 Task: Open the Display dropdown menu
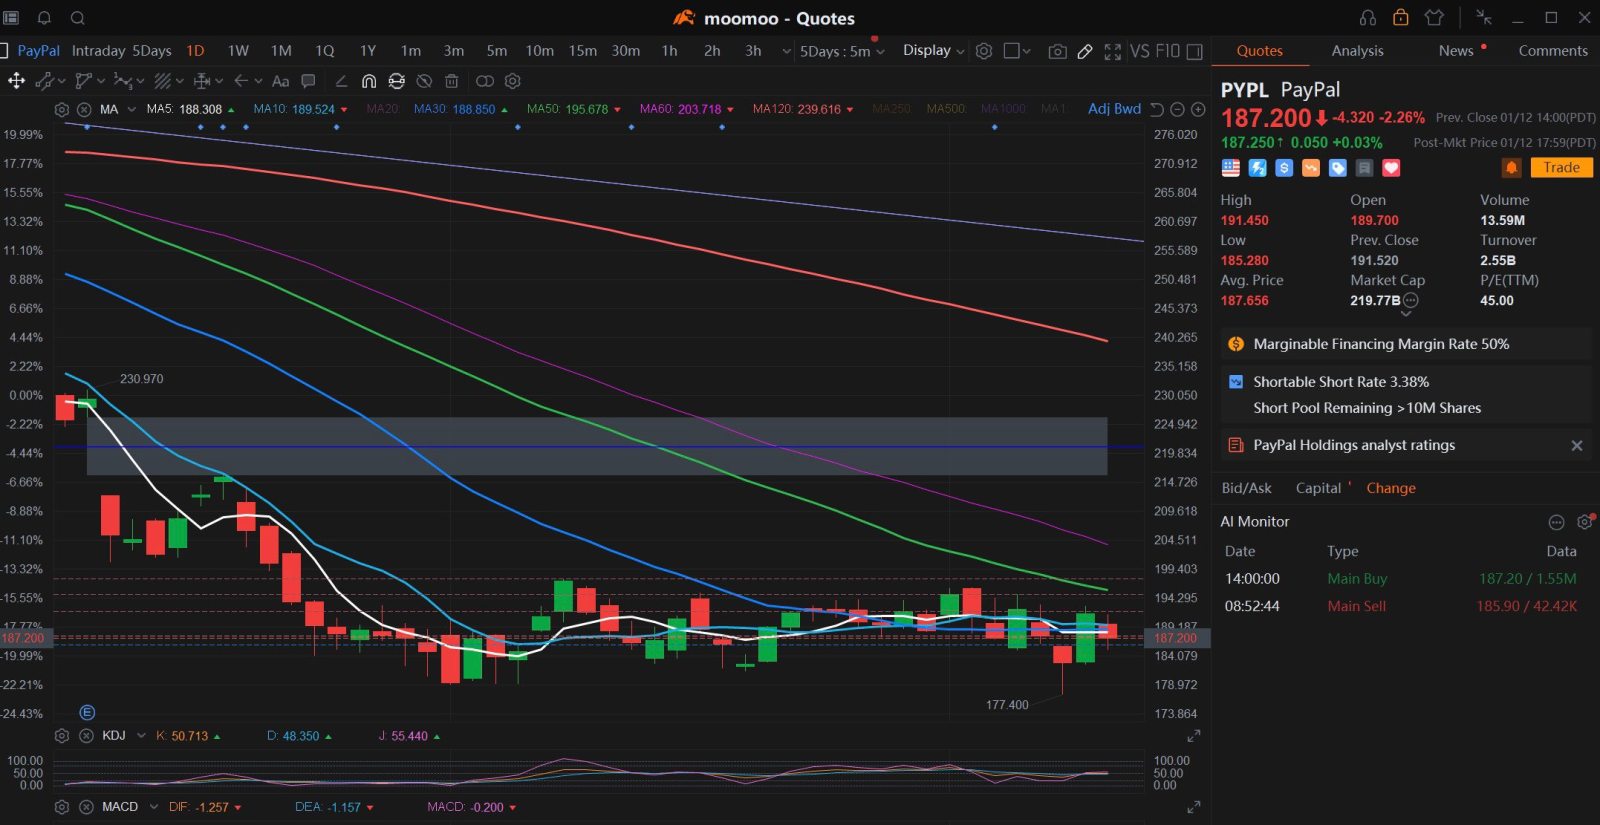934,50
